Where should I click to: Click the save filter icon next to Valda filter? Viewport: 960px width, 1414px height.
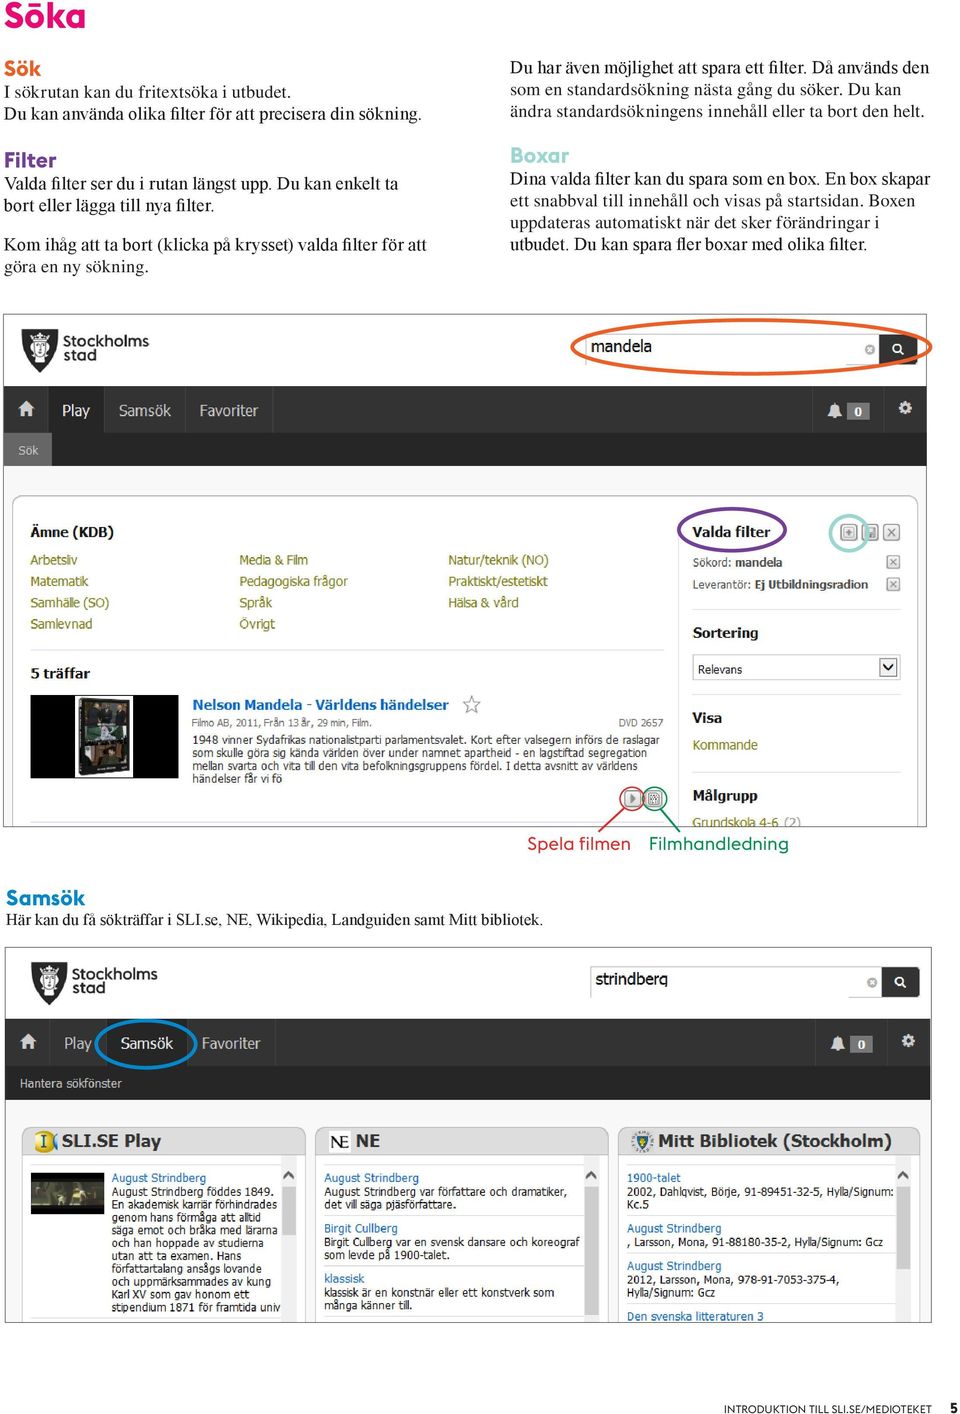(870, 532)
